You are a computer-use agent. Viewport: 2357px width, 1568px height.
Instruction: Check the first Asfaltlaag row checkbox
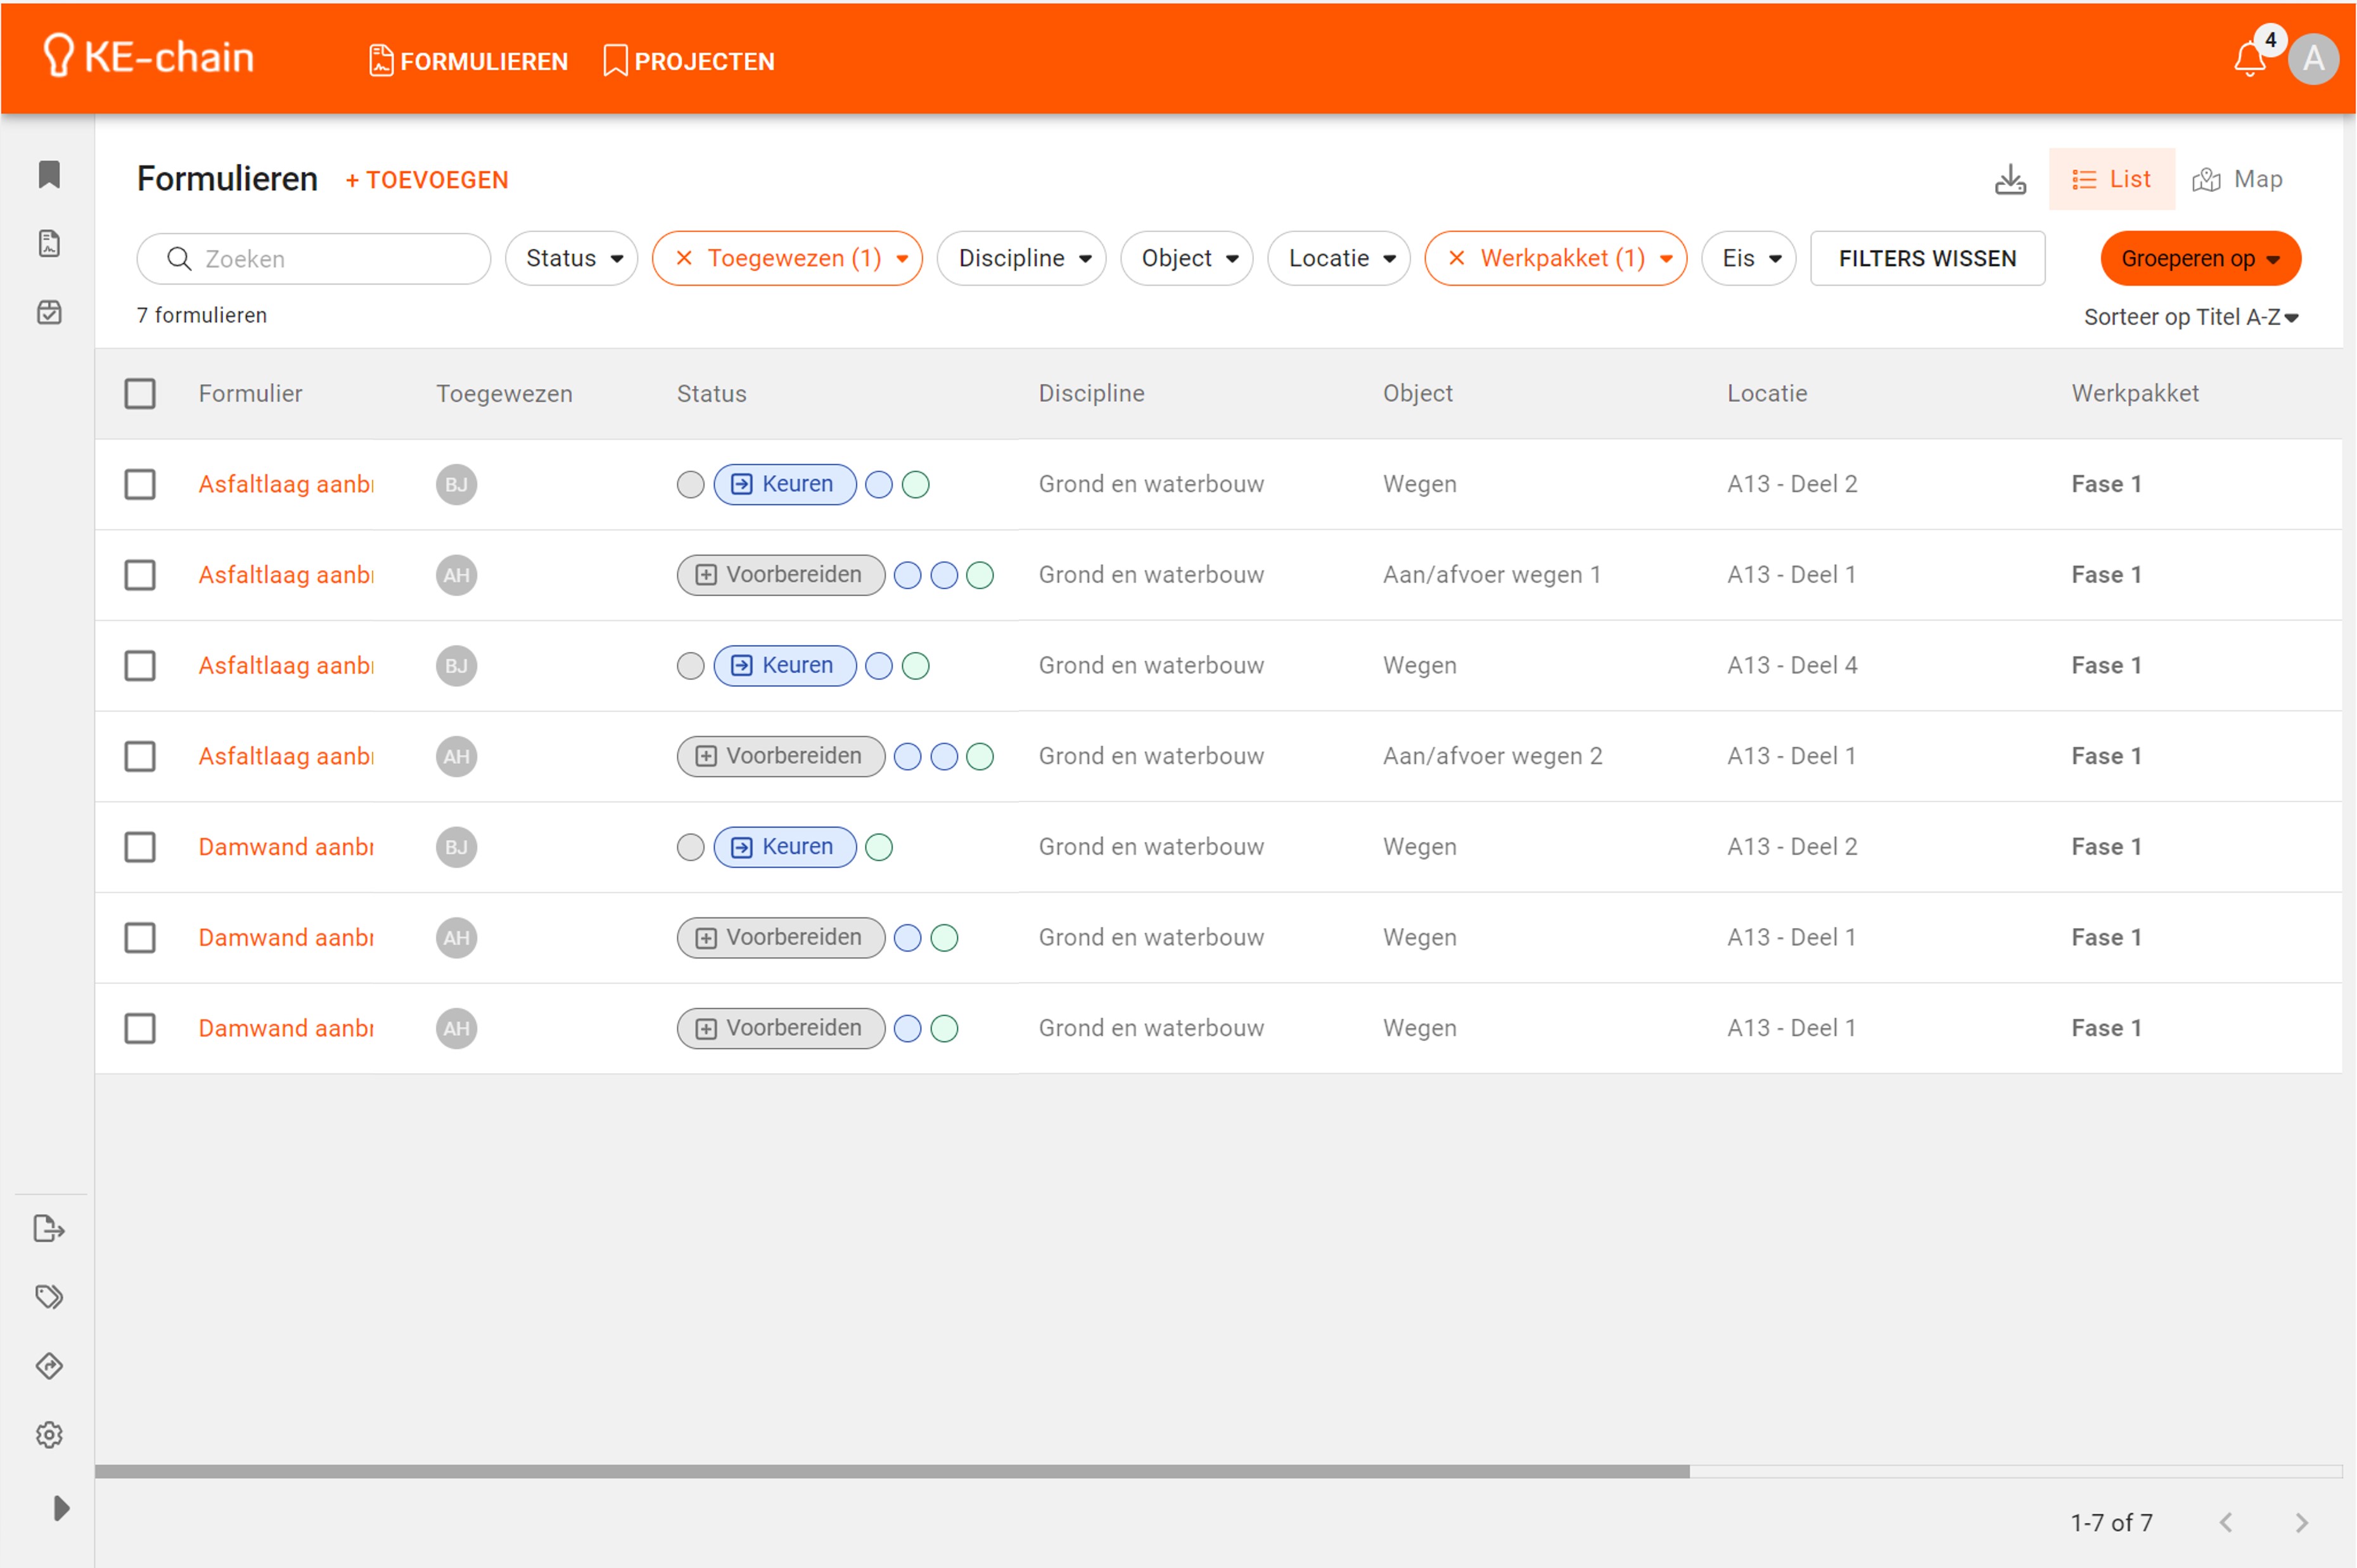(140, 484)
